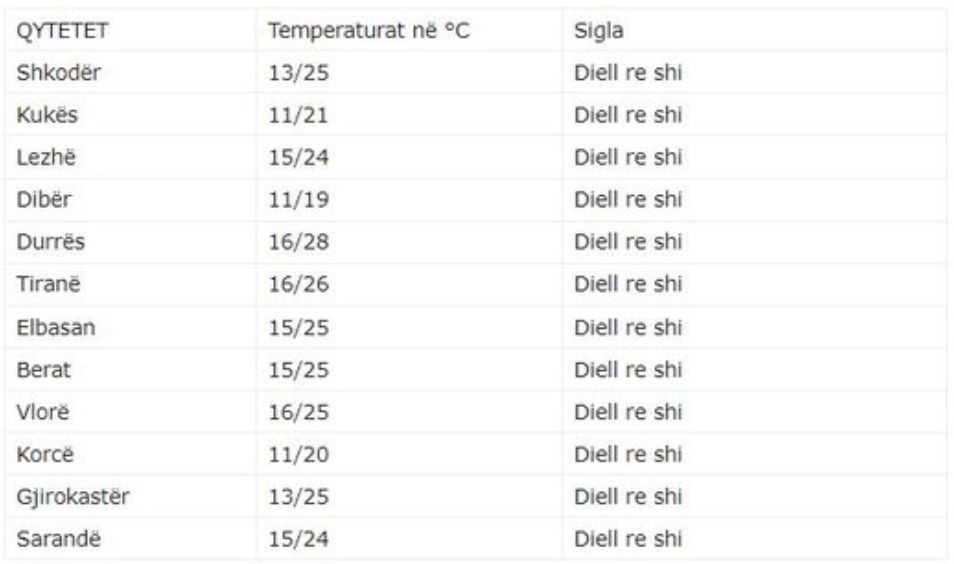Click the 16/26 temperature for Tiranë
This screenshot has height=564, width=954.
pos(297,285)
